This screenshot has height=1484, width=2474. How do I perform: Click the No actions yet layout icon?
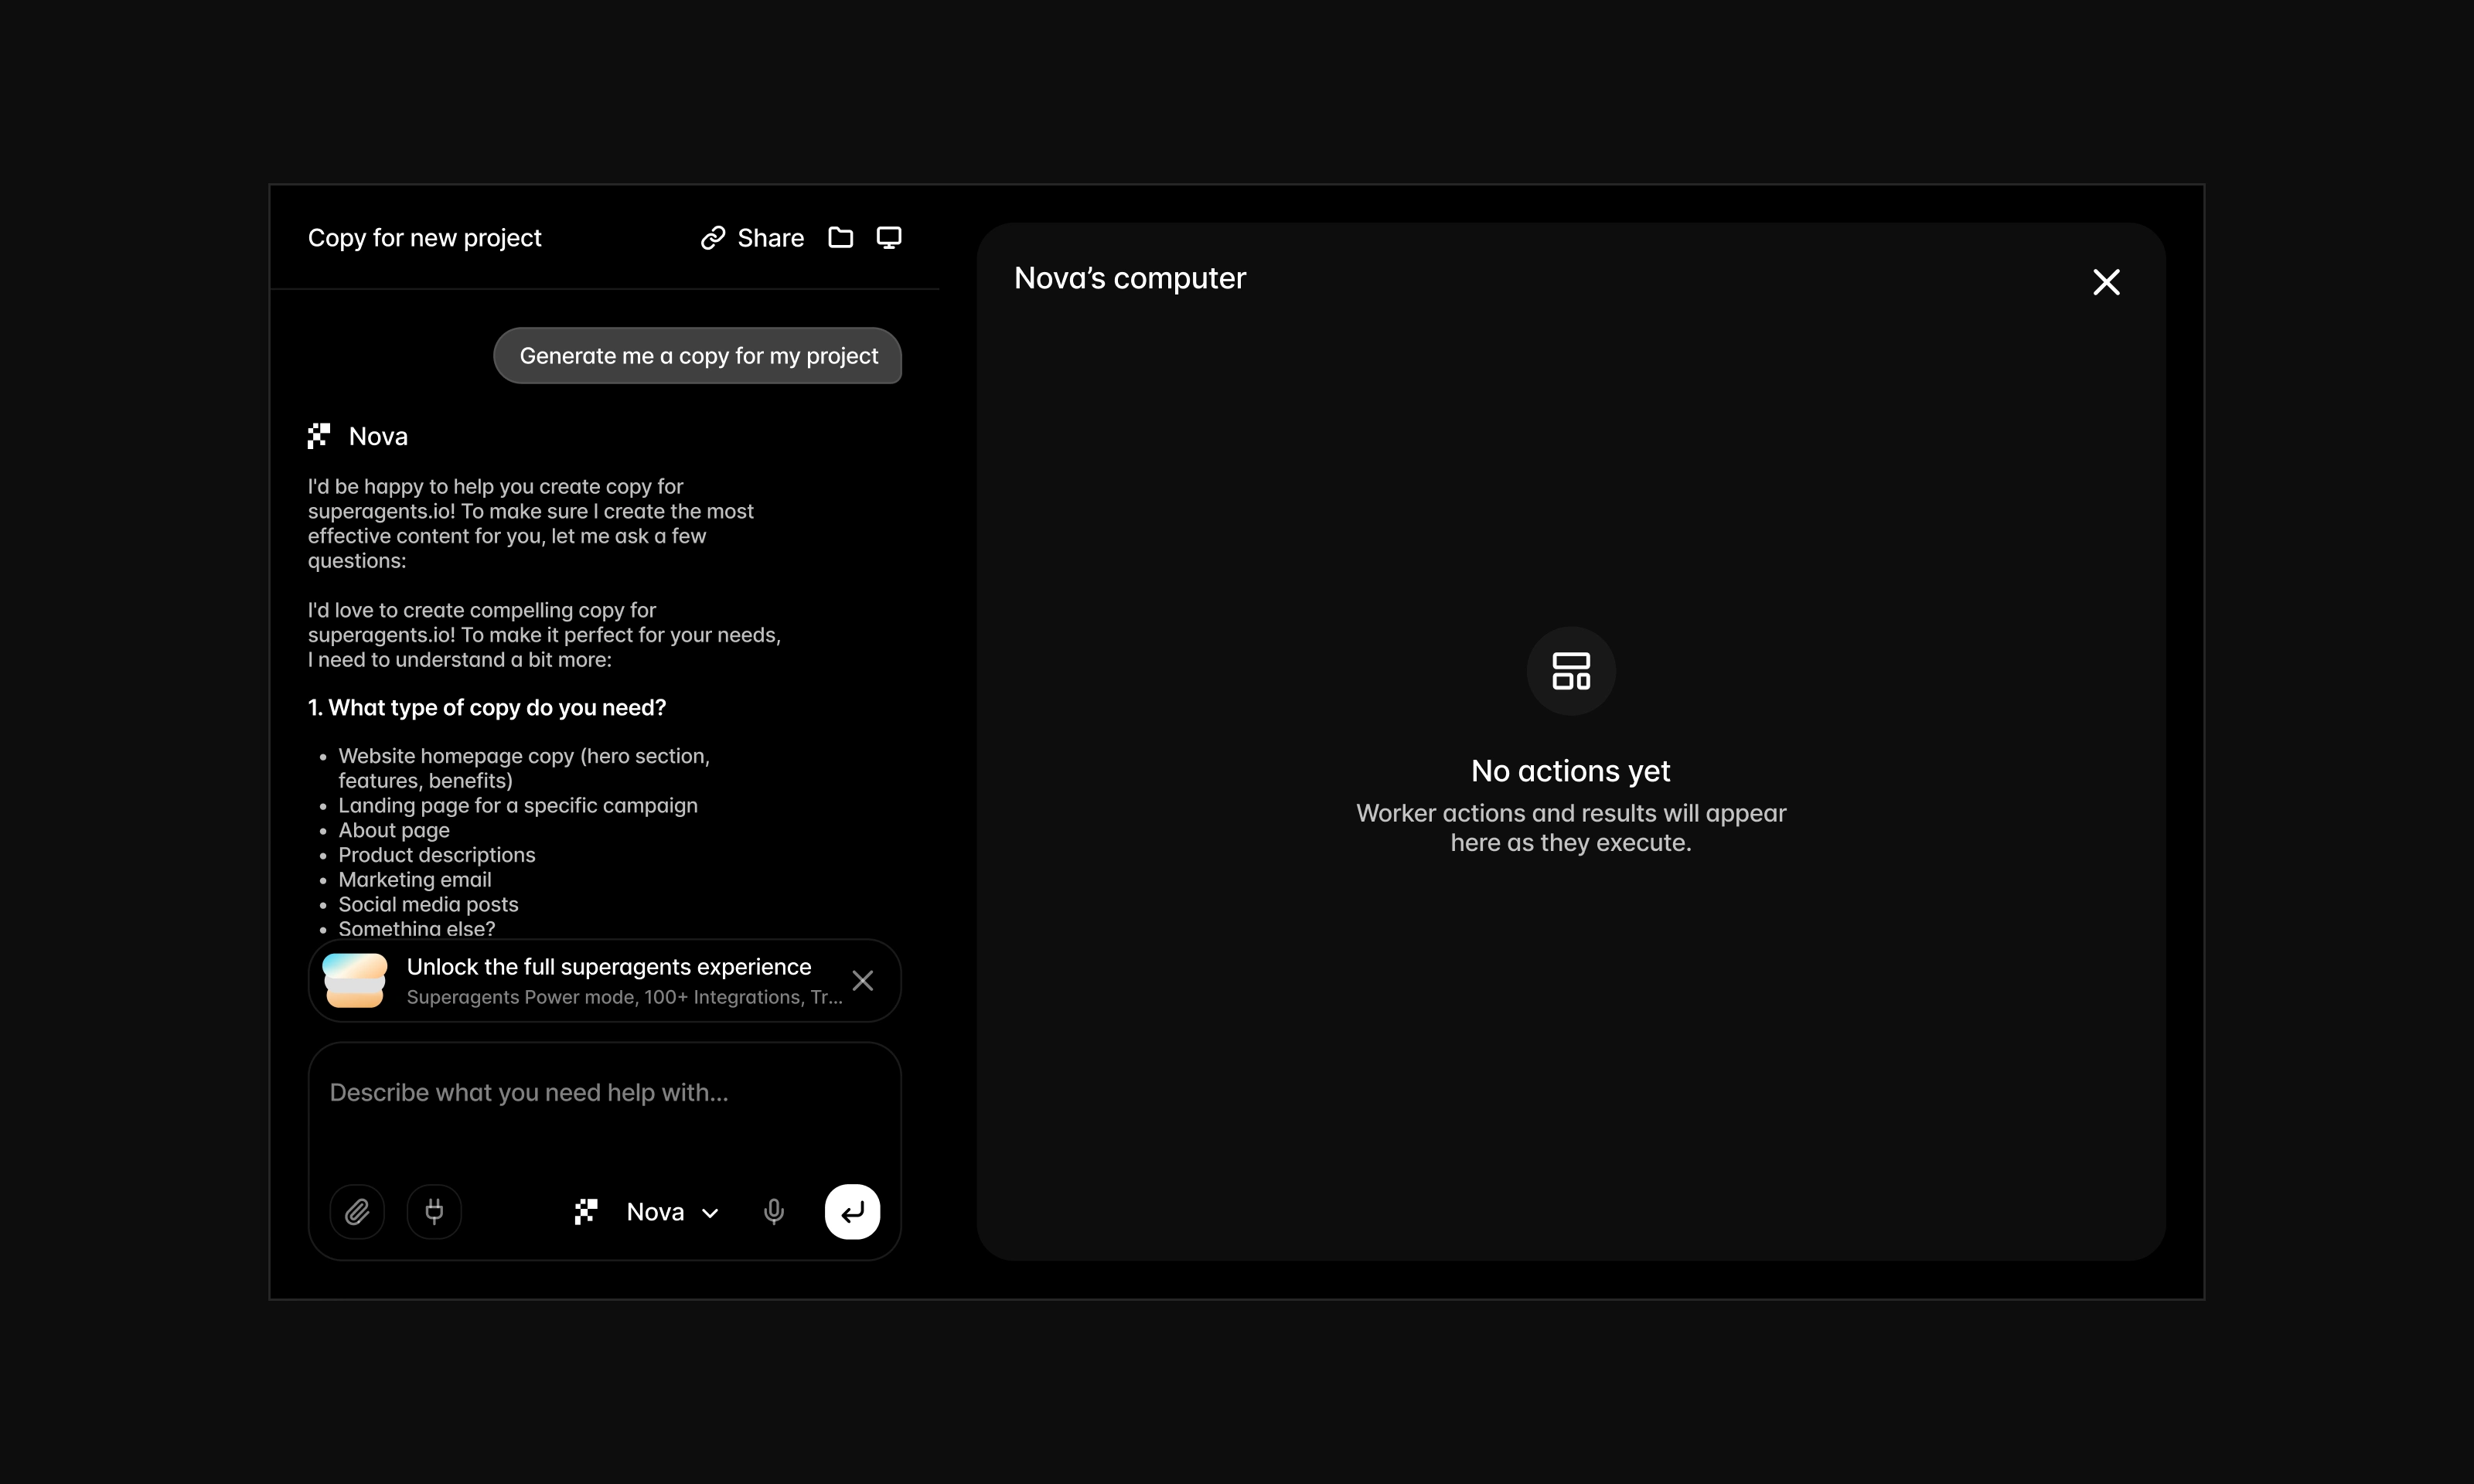(x=1570, y=671)
